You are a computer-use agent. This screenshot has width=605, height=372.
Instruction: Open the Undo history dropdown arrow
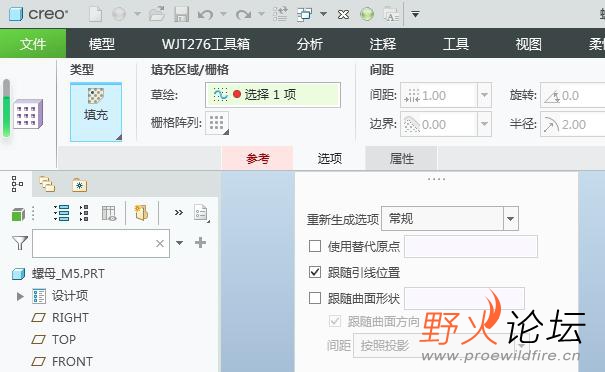click(x=223, y=14)
